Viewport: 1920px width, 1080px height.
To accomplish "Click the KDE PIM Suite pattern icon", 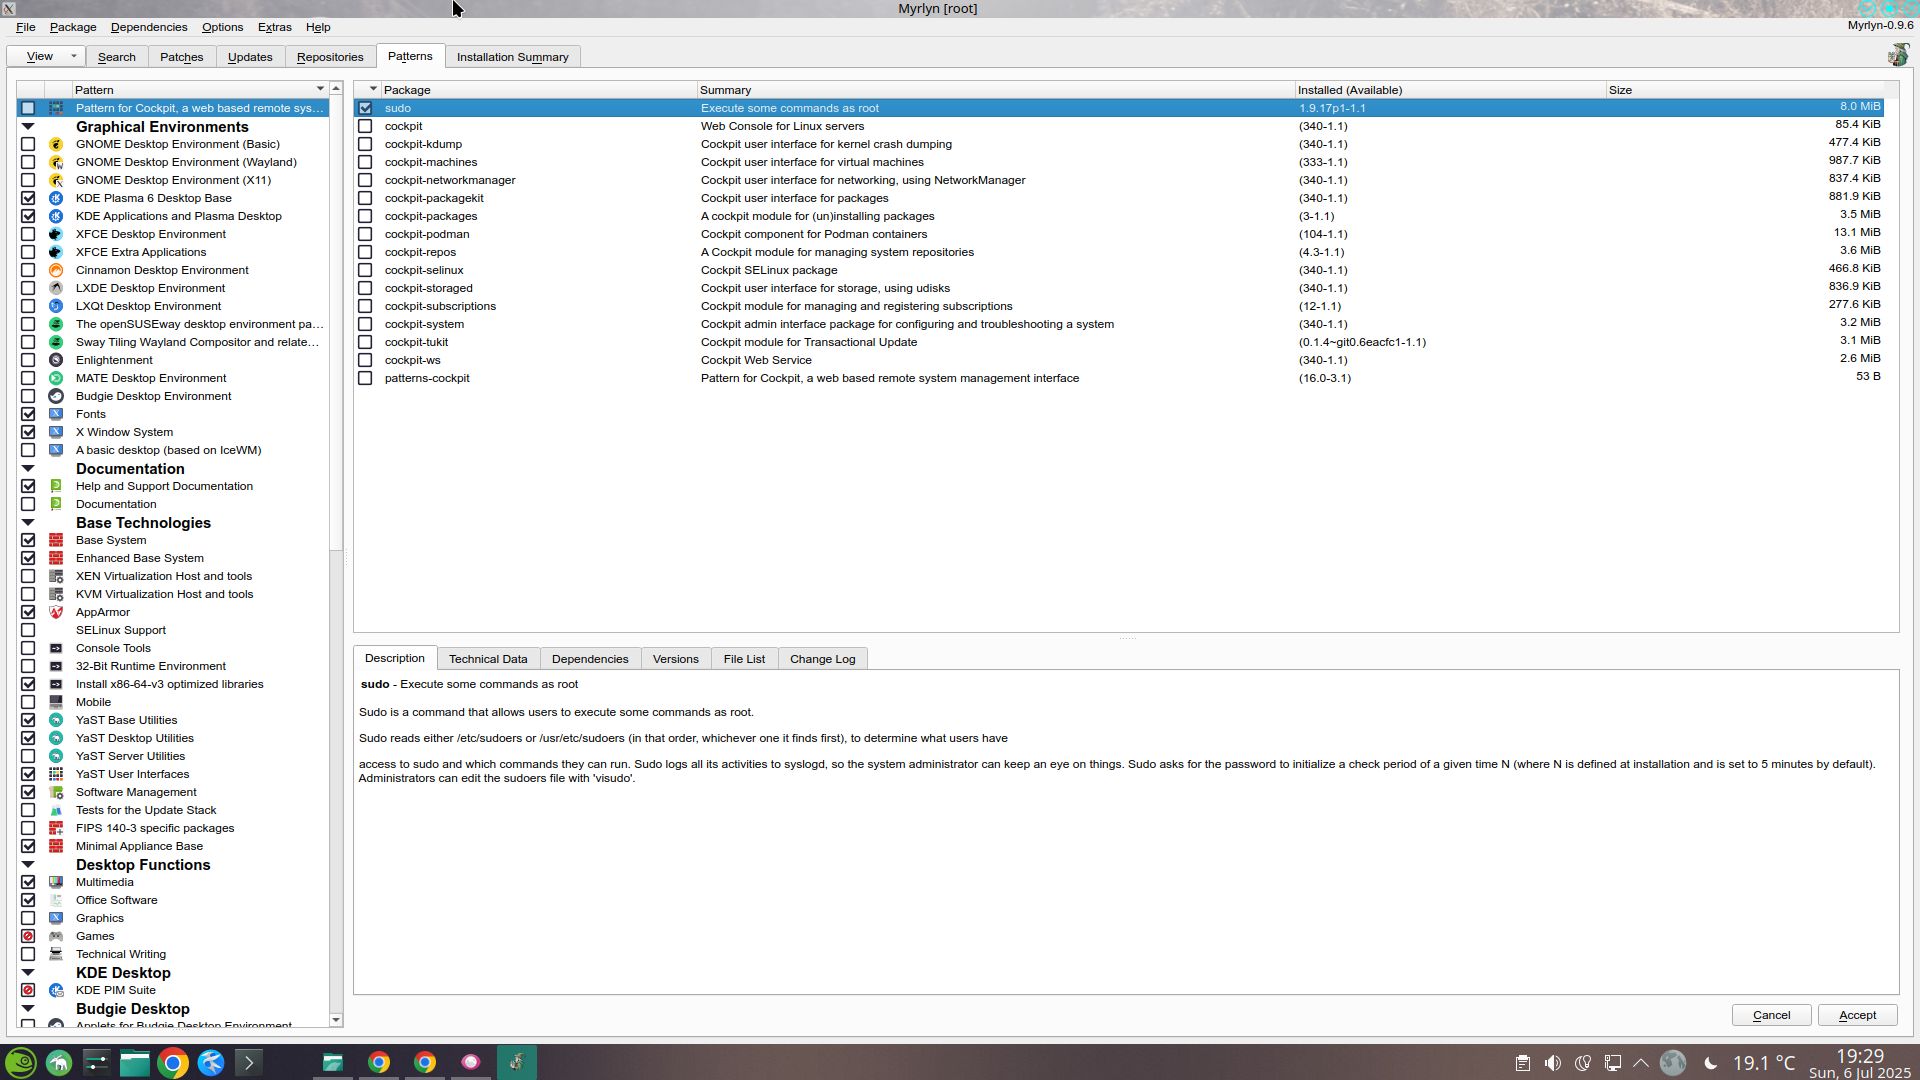I will coord(56,990).
